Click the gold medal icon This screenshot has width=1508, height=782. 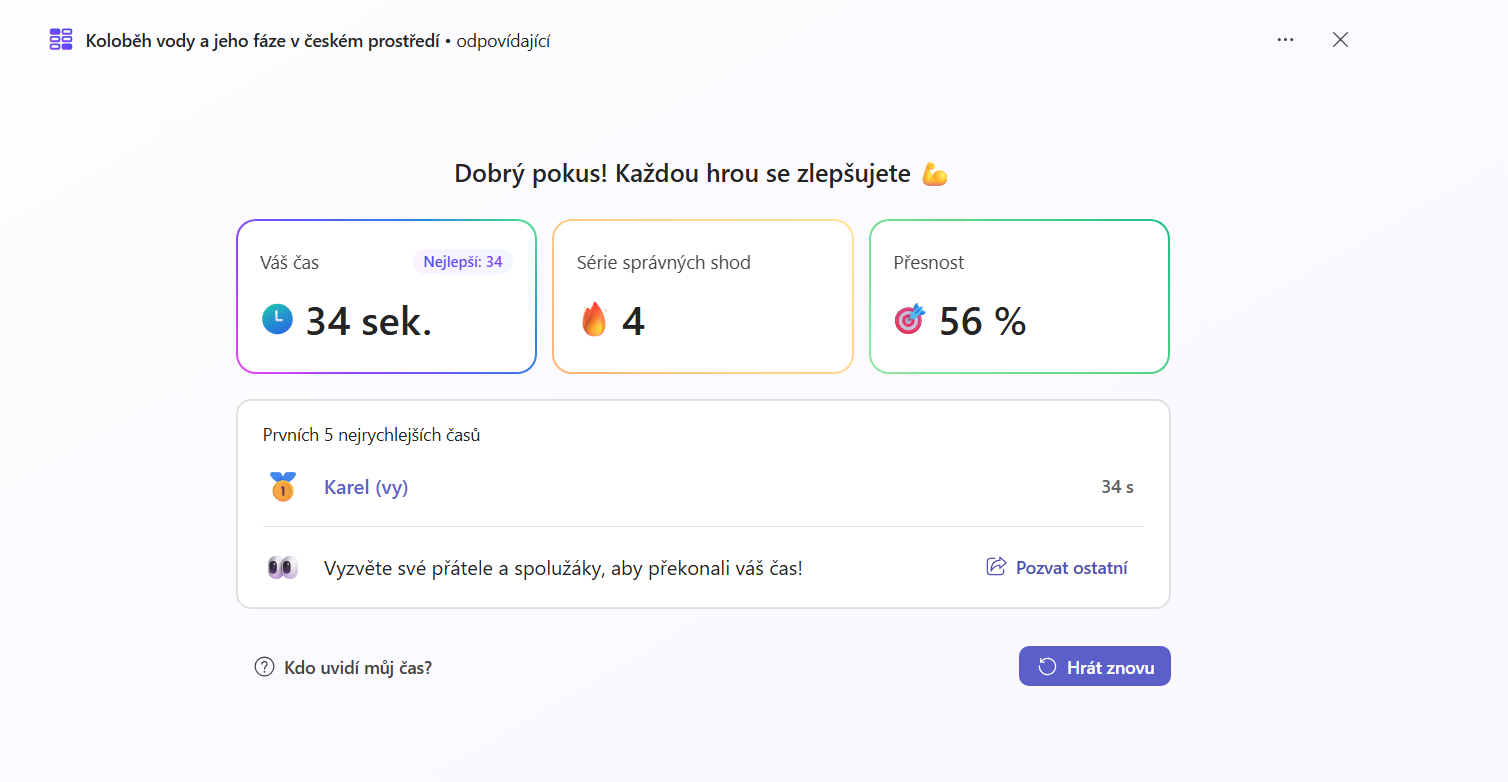283,487
